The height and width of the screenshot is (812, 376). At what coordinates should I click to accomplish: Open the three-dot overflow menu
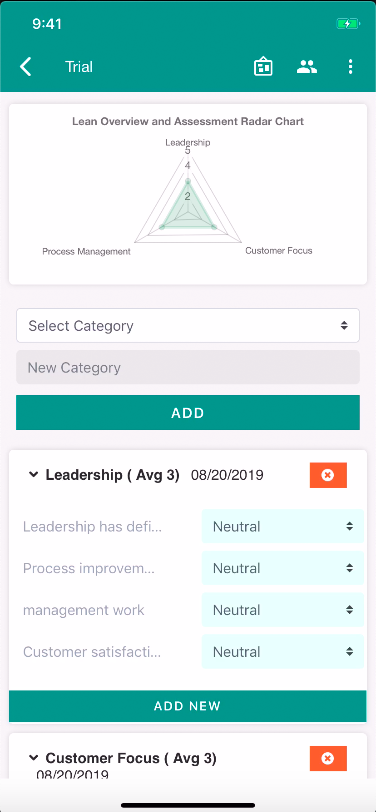351,67
